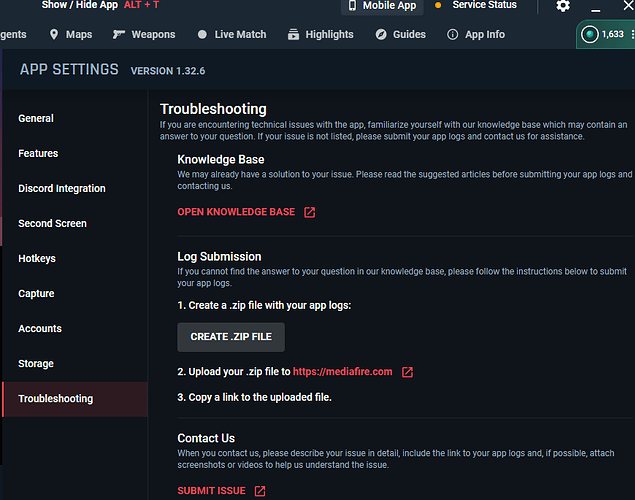Click the green coin balance icon

590,34
